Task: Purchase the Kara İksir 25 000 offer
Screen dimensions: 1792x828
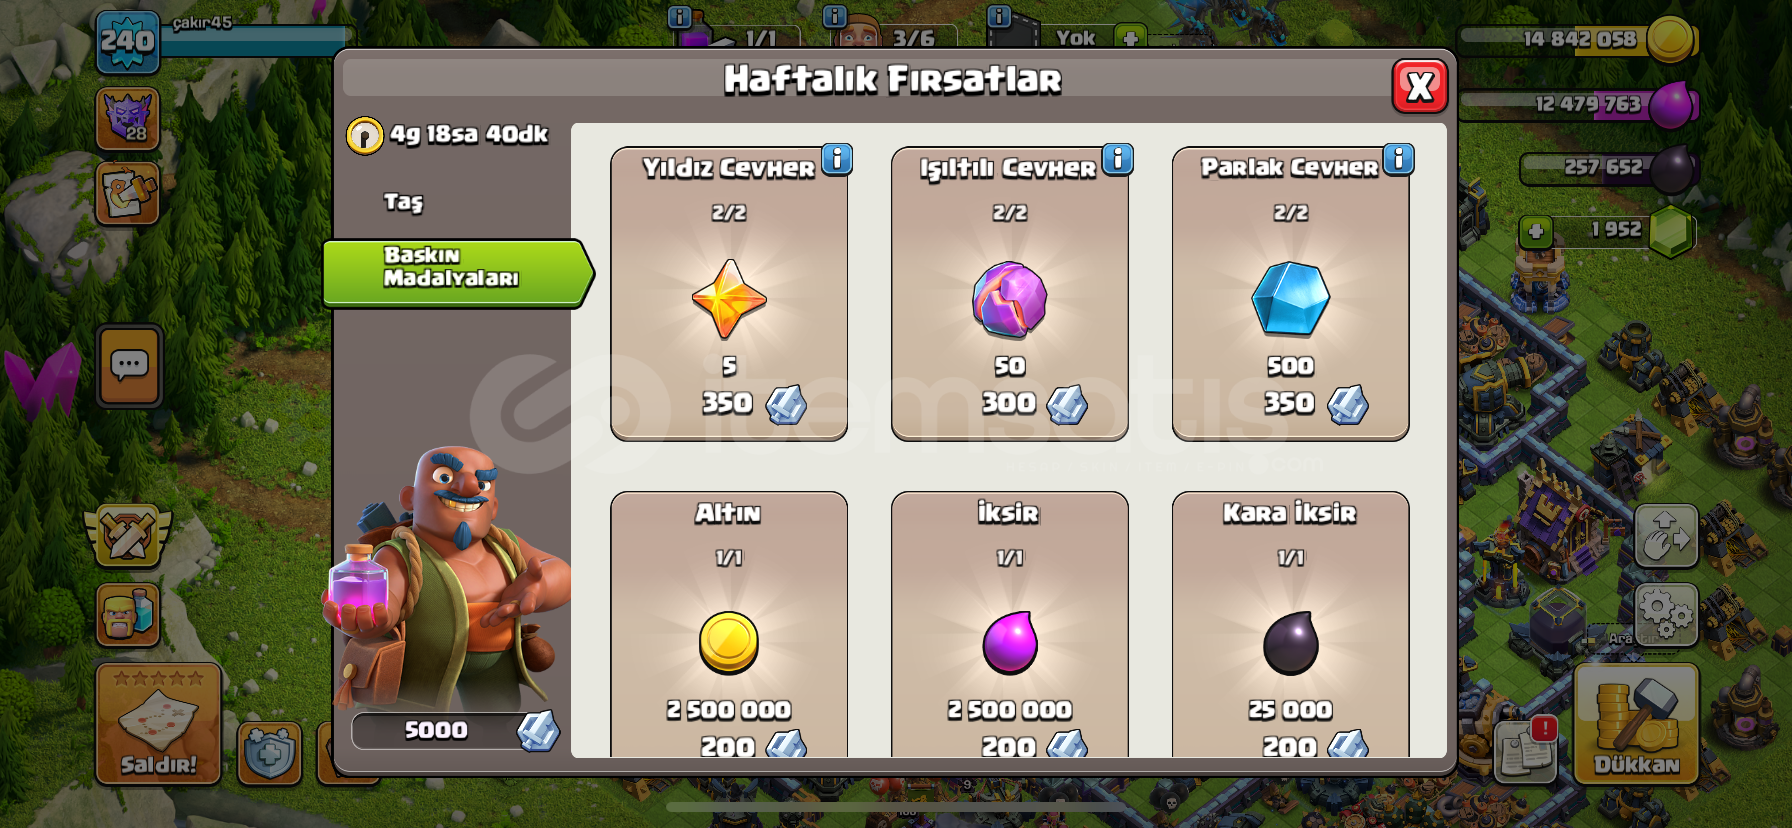Action: click(x=1291, y=625)
